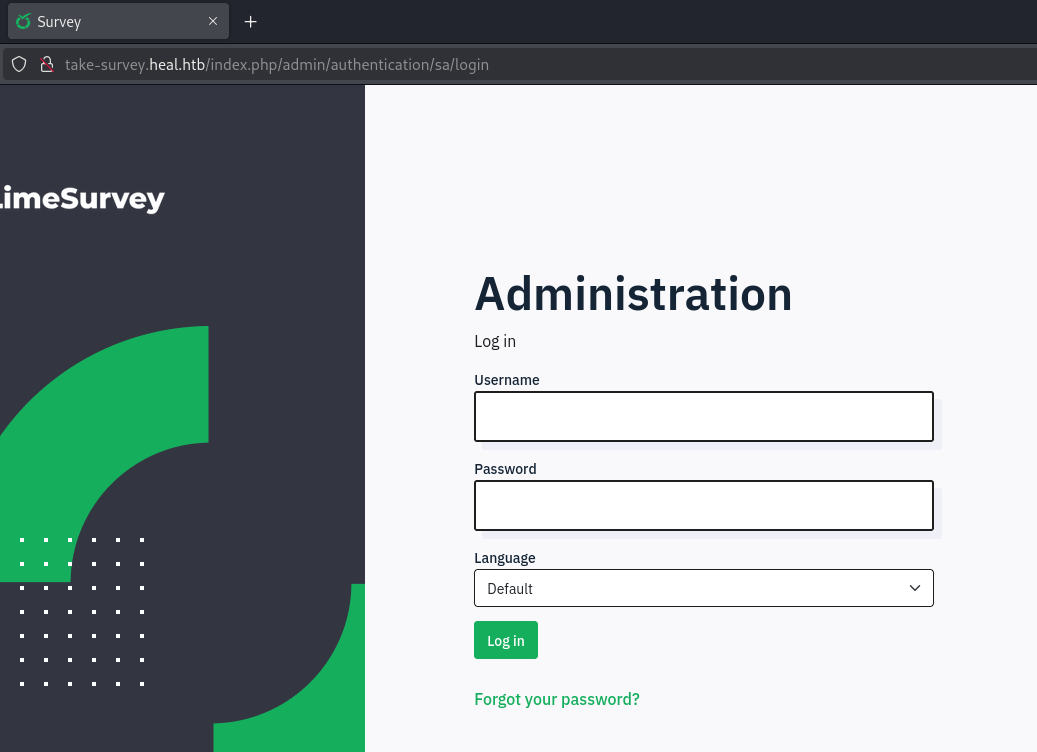Click the Password label
The height and width of the screenshot is (752, 1037).
505,469
